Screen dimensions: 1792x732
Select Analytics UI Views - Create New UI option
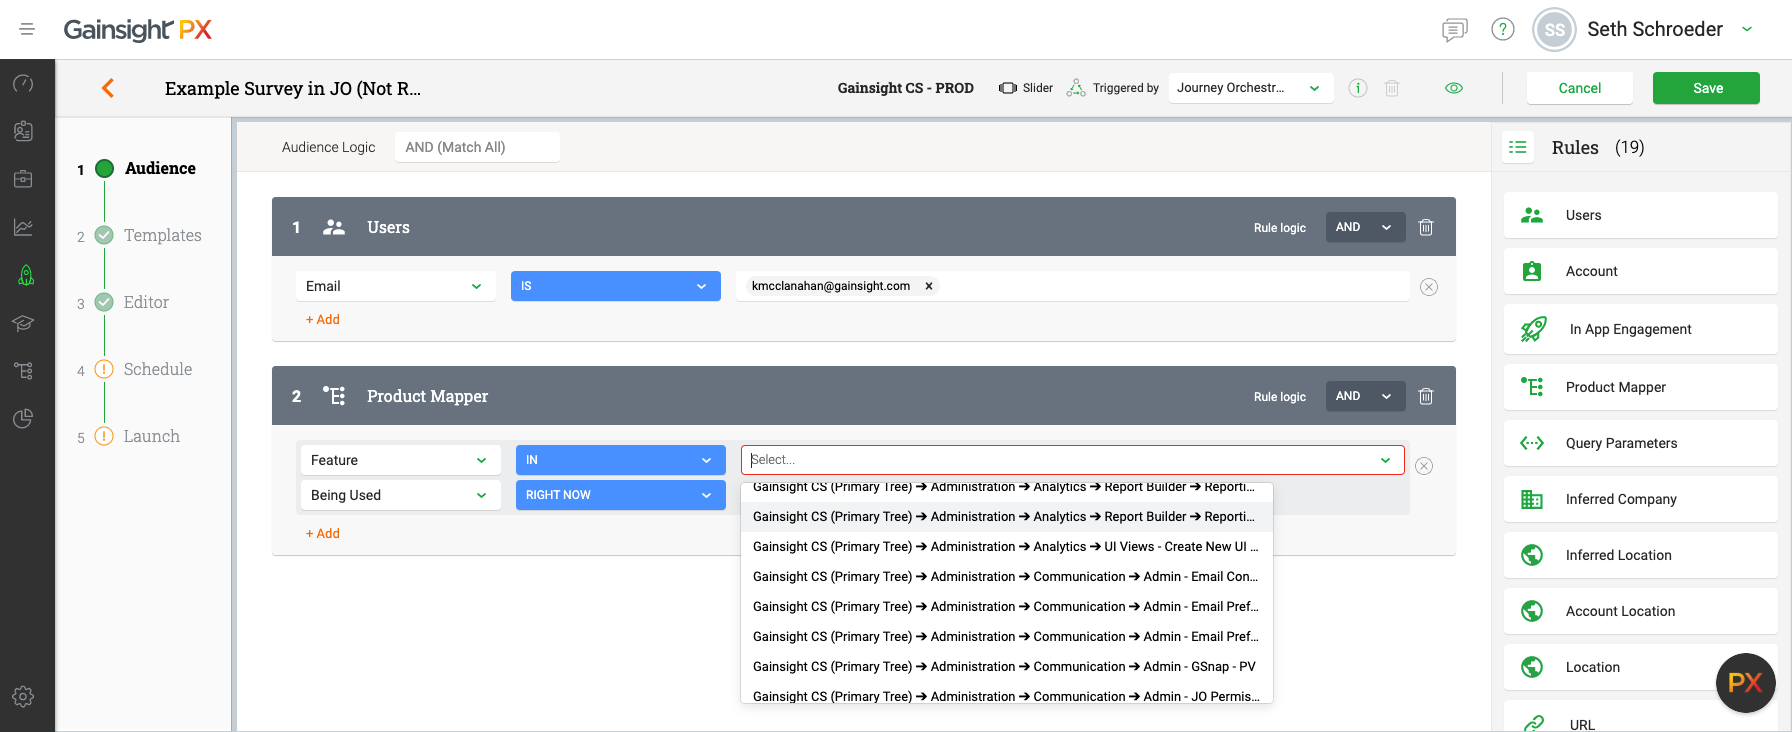point(1007,547)
